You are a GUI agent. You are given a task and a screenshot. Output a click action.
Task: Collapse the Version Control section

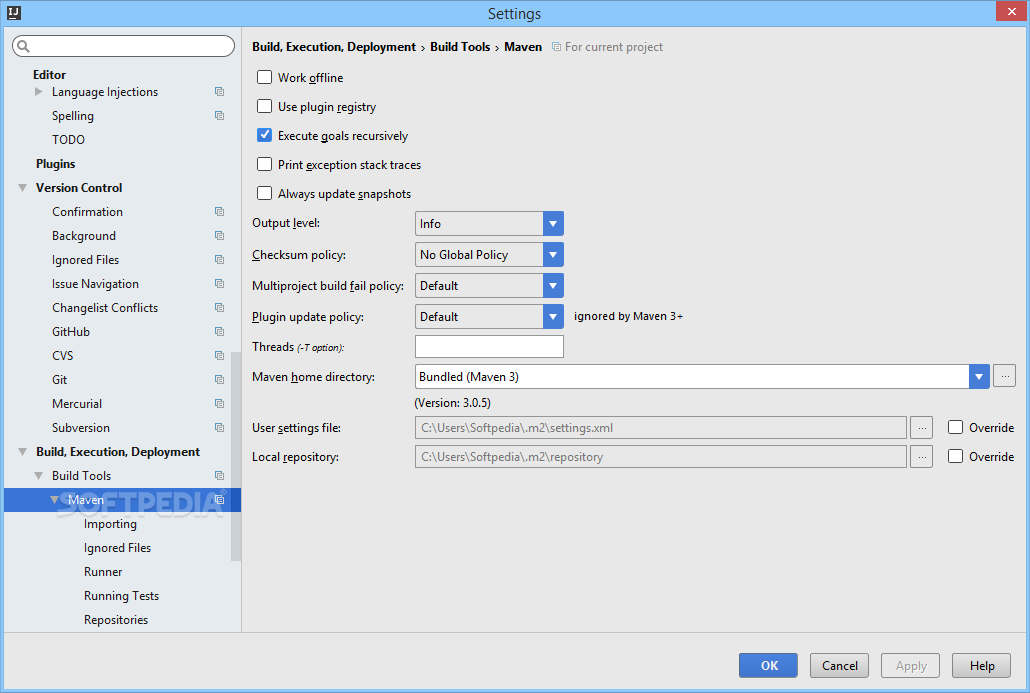click(x=22, y=188)
